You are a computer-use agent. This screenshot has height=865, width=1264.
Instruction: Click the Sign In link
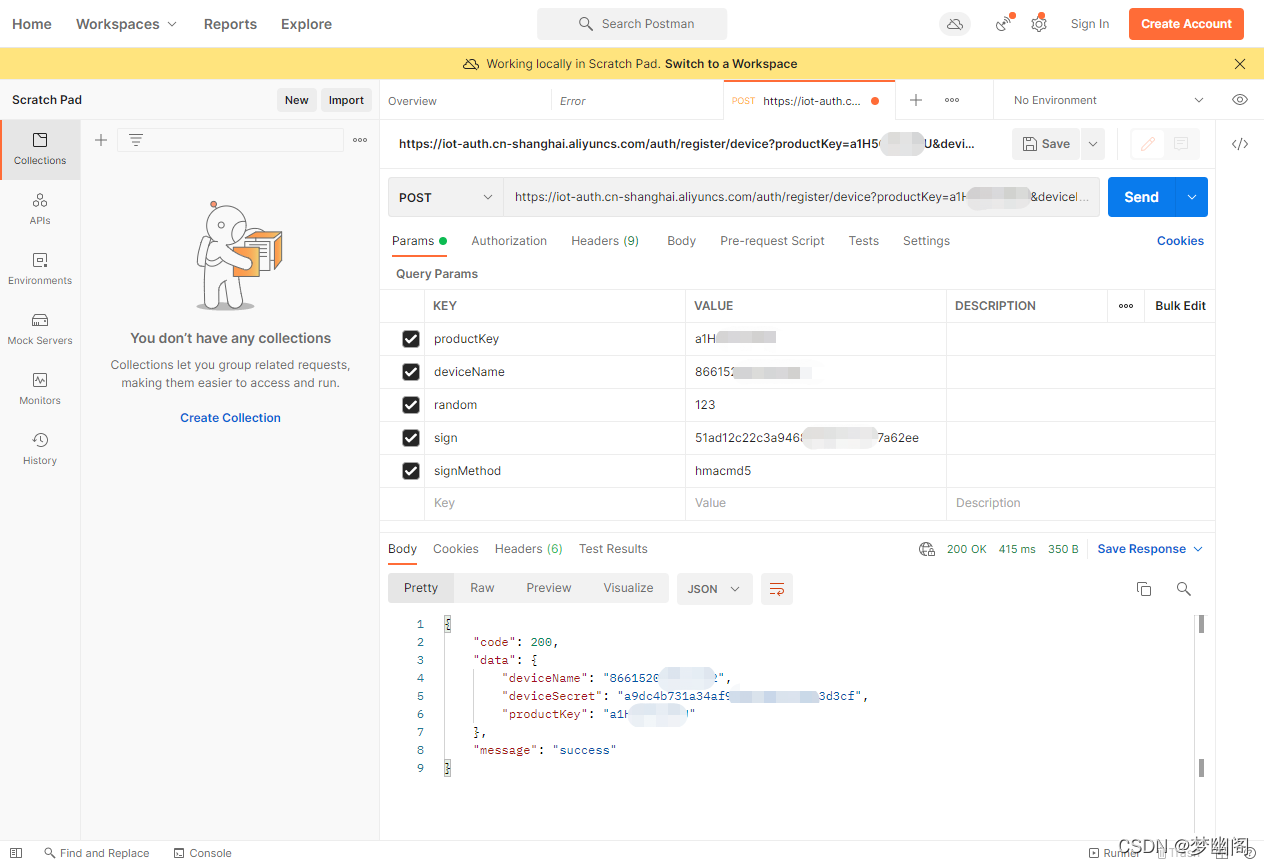(1090, 24)
